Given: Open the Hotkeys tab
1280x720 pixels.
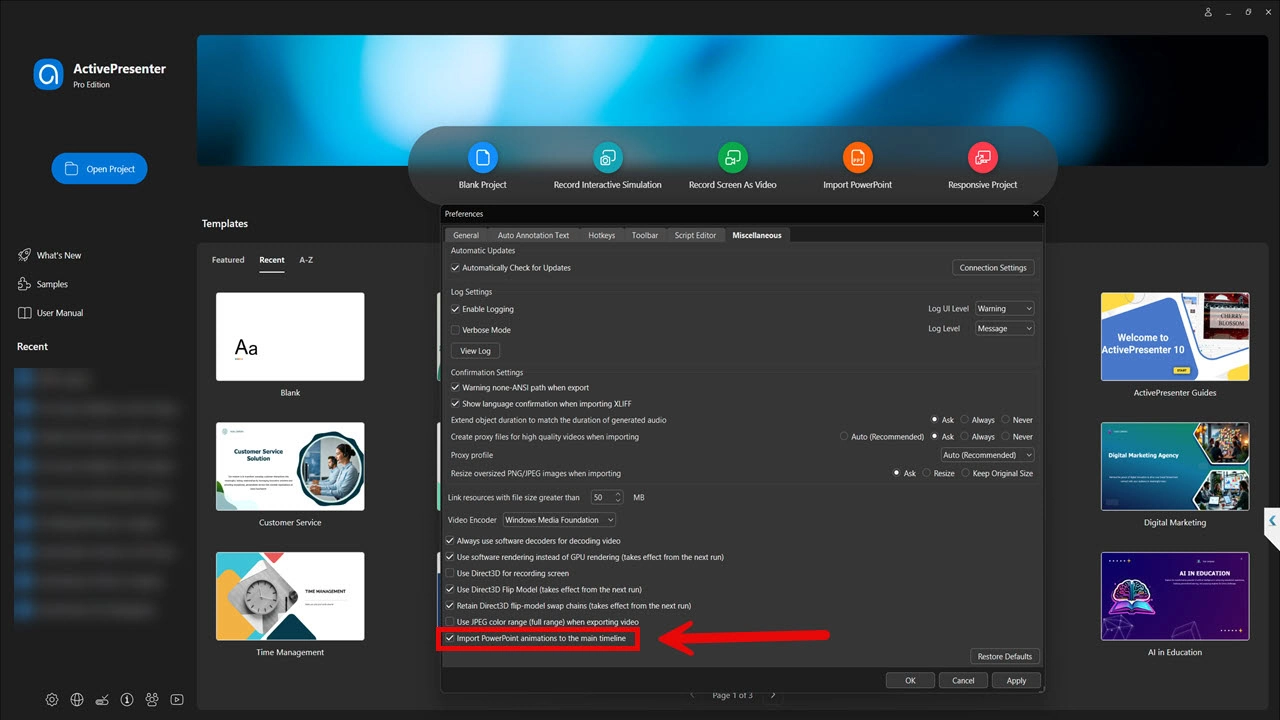Looking at the screenshot, I should (x=602, y=235).
